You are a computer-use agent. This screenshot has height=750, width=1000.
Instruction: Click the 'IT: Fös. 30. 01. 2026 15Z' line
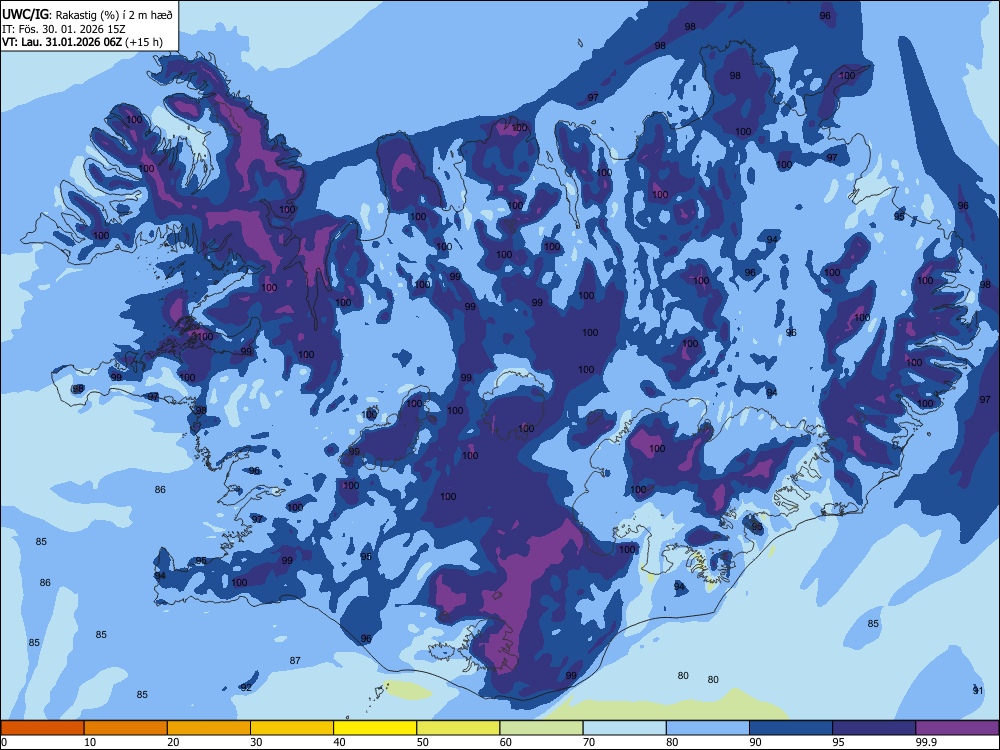point(64,29)
